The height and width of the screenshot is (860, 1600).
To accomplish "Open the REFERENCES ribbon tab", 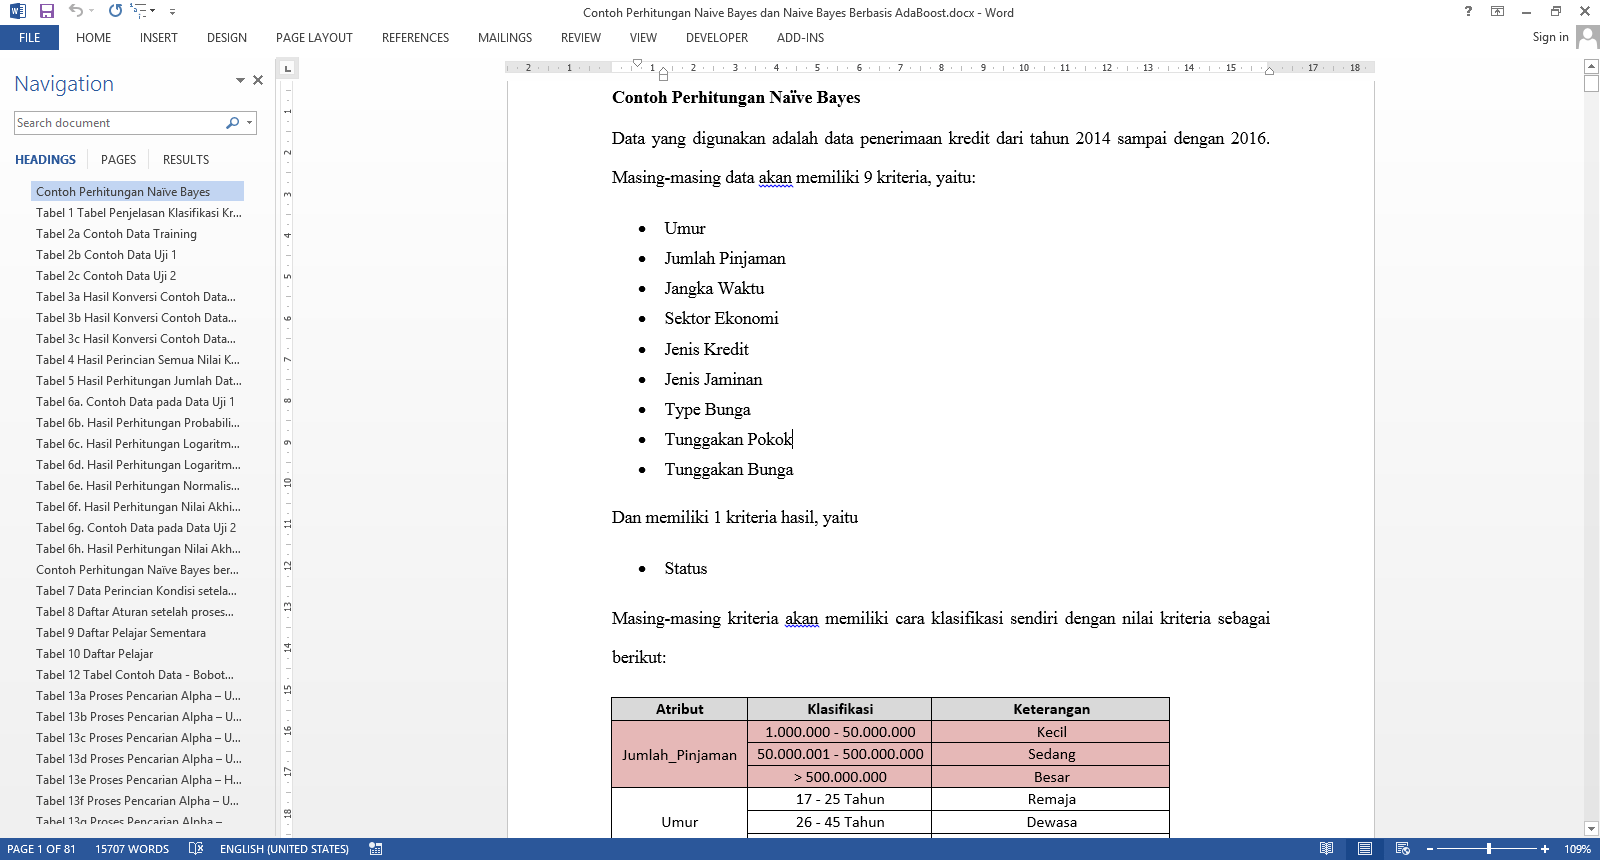I will (x=415, y=38).
